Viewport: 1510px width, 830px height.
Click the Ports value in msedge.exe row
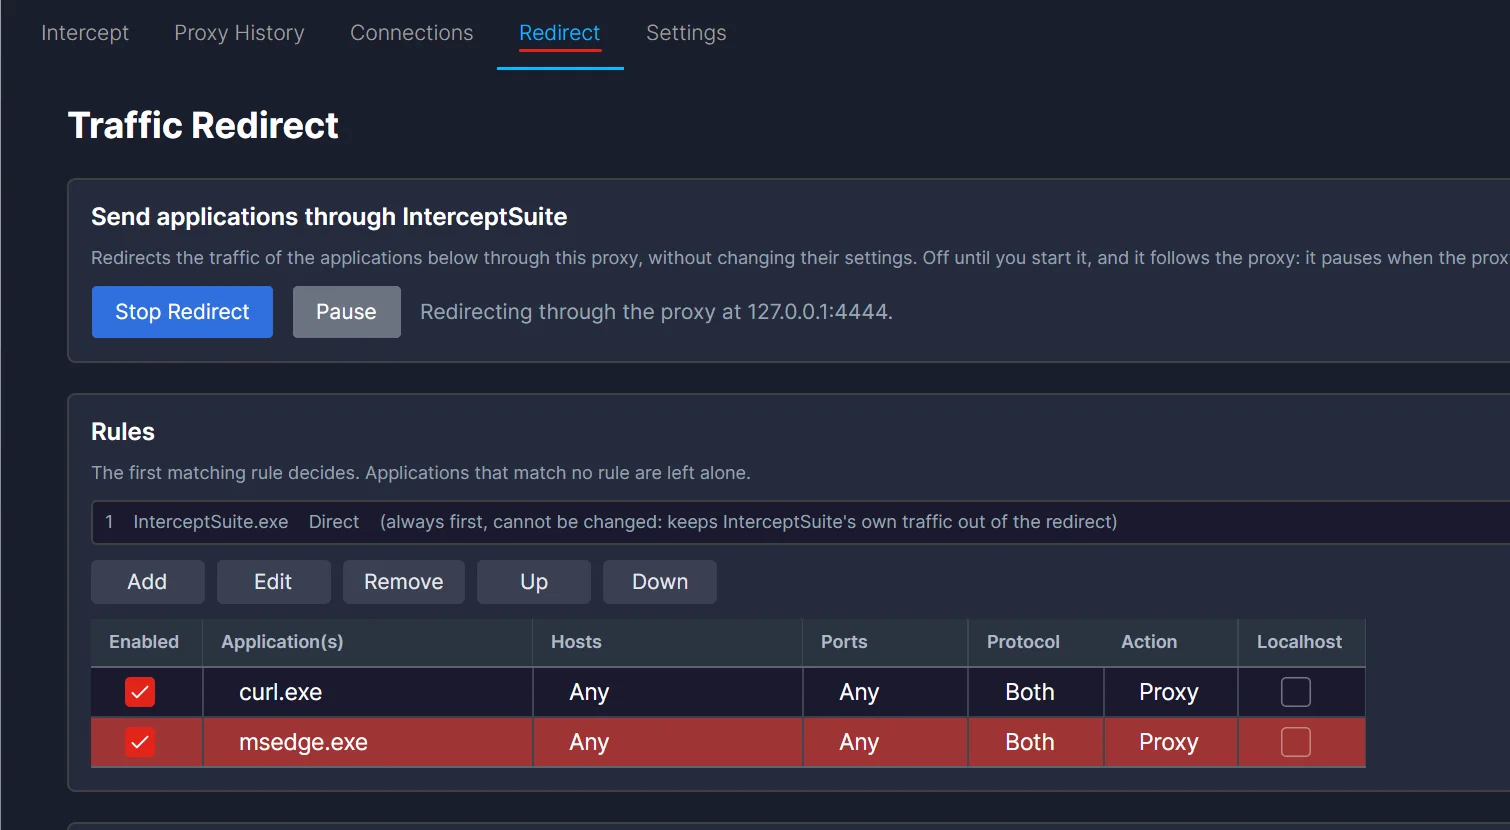point(885,742)
